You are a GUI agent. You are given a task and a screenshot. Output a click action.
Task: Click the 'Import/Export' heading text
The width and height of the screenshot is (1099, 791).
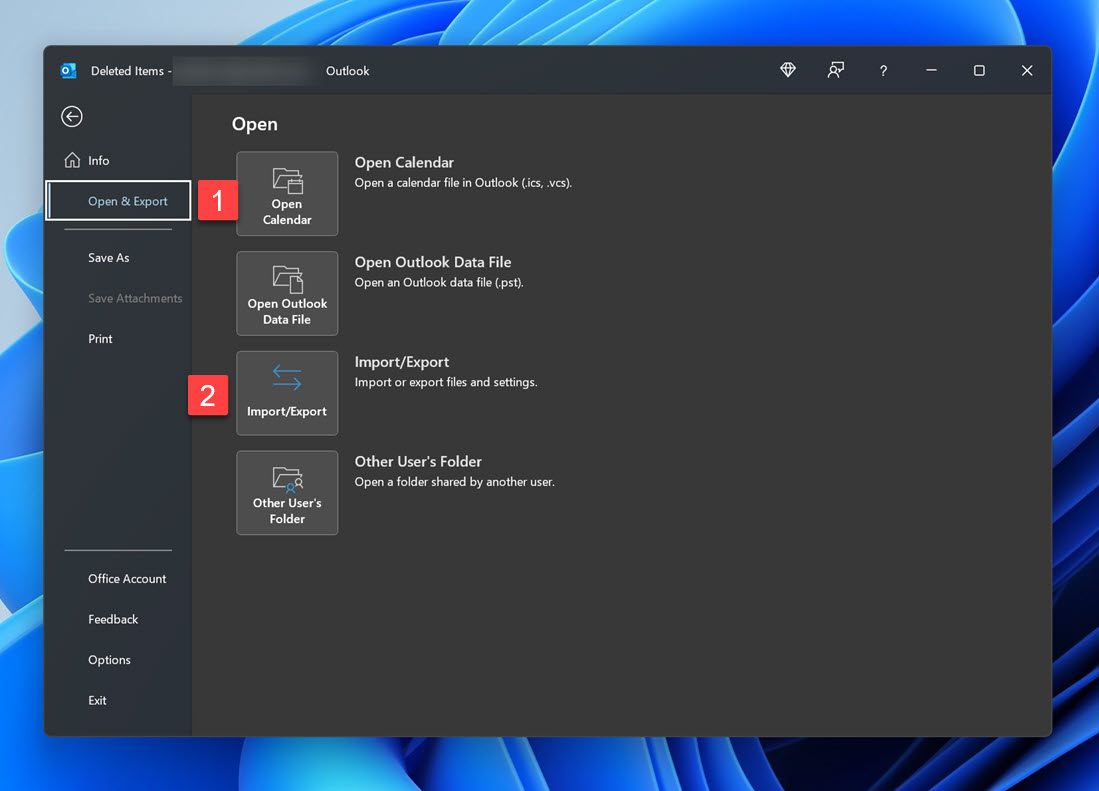(402, 362)
